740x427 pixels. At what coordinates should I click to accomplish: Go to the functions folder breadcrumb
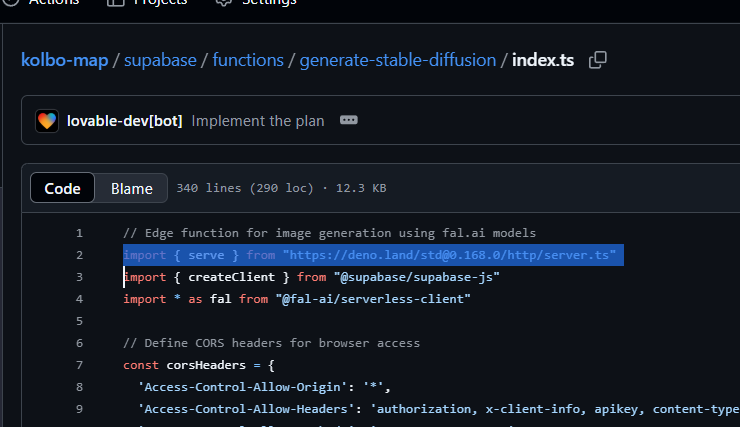point(248,60)
